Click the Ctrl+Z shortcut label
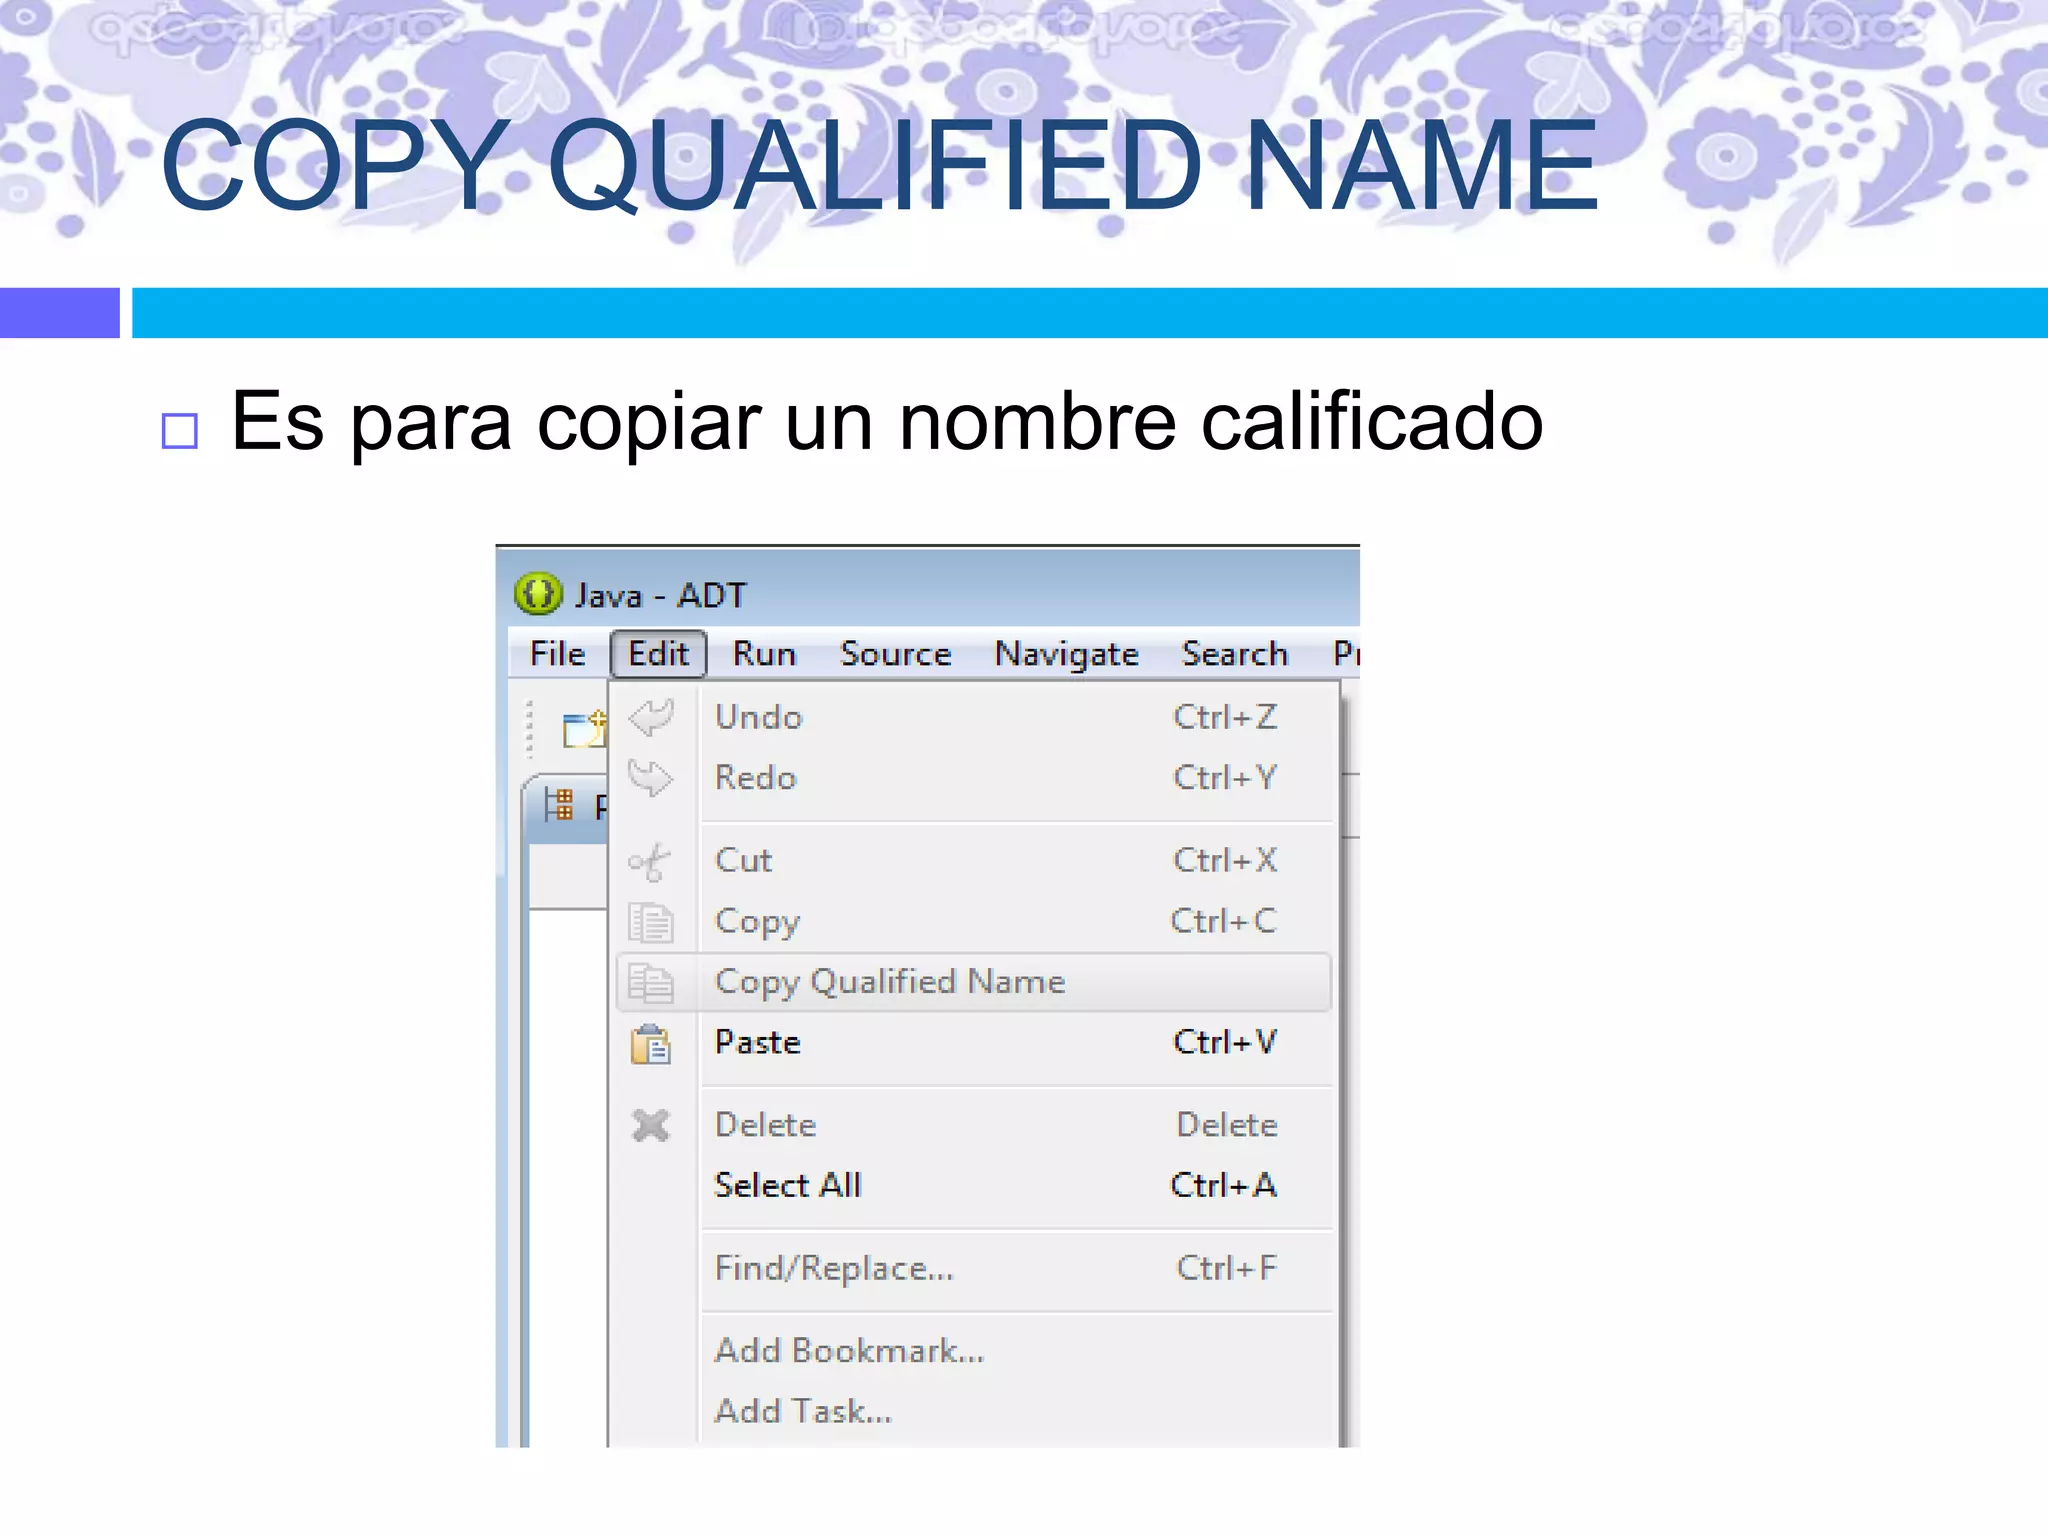The width and height of the screenshot is (2048, 1536). click(1225, 717)
